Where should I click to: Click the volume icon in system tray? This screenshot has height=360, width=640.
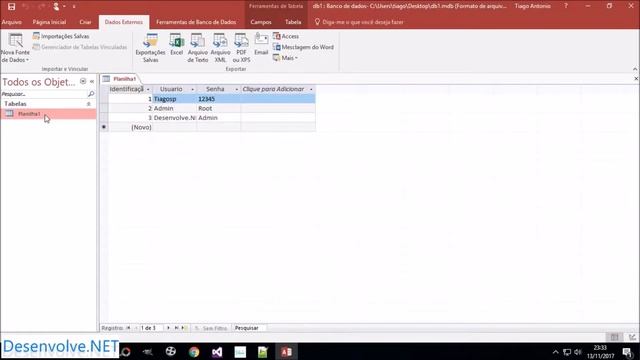[578, 352]
